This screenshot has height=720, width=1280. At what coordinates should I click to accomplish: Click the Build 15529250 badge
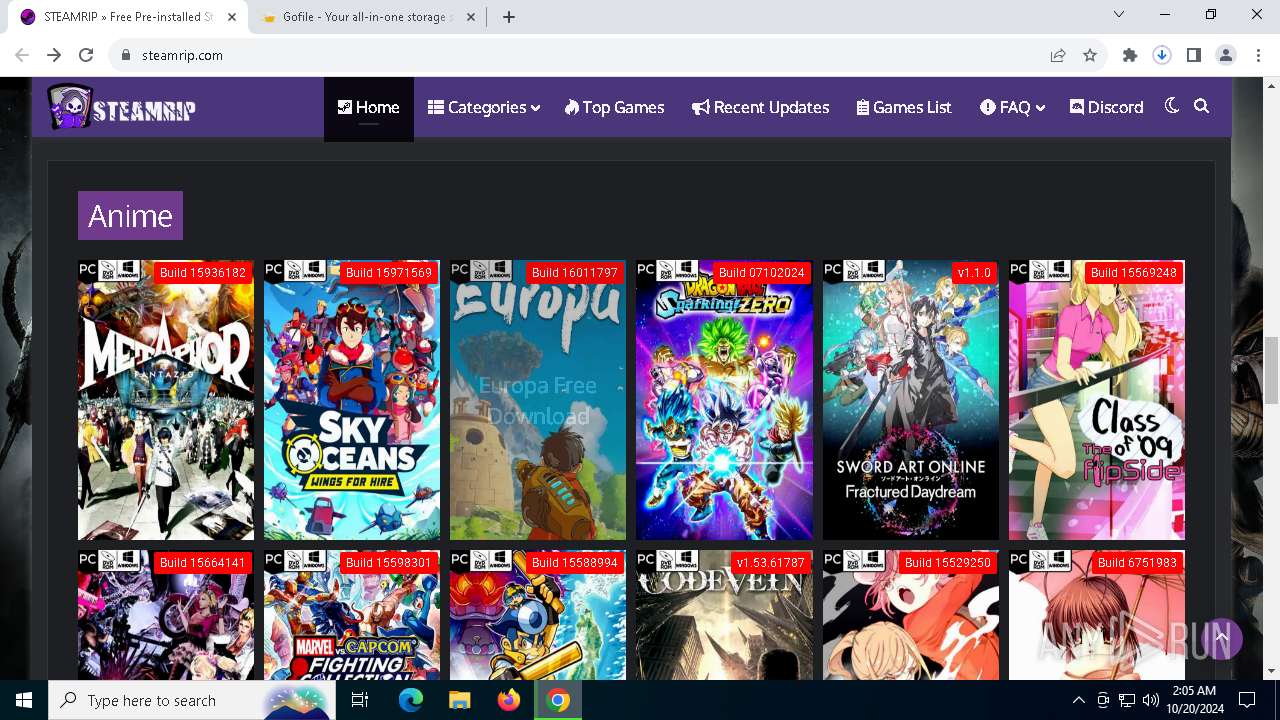coord(947,563)
